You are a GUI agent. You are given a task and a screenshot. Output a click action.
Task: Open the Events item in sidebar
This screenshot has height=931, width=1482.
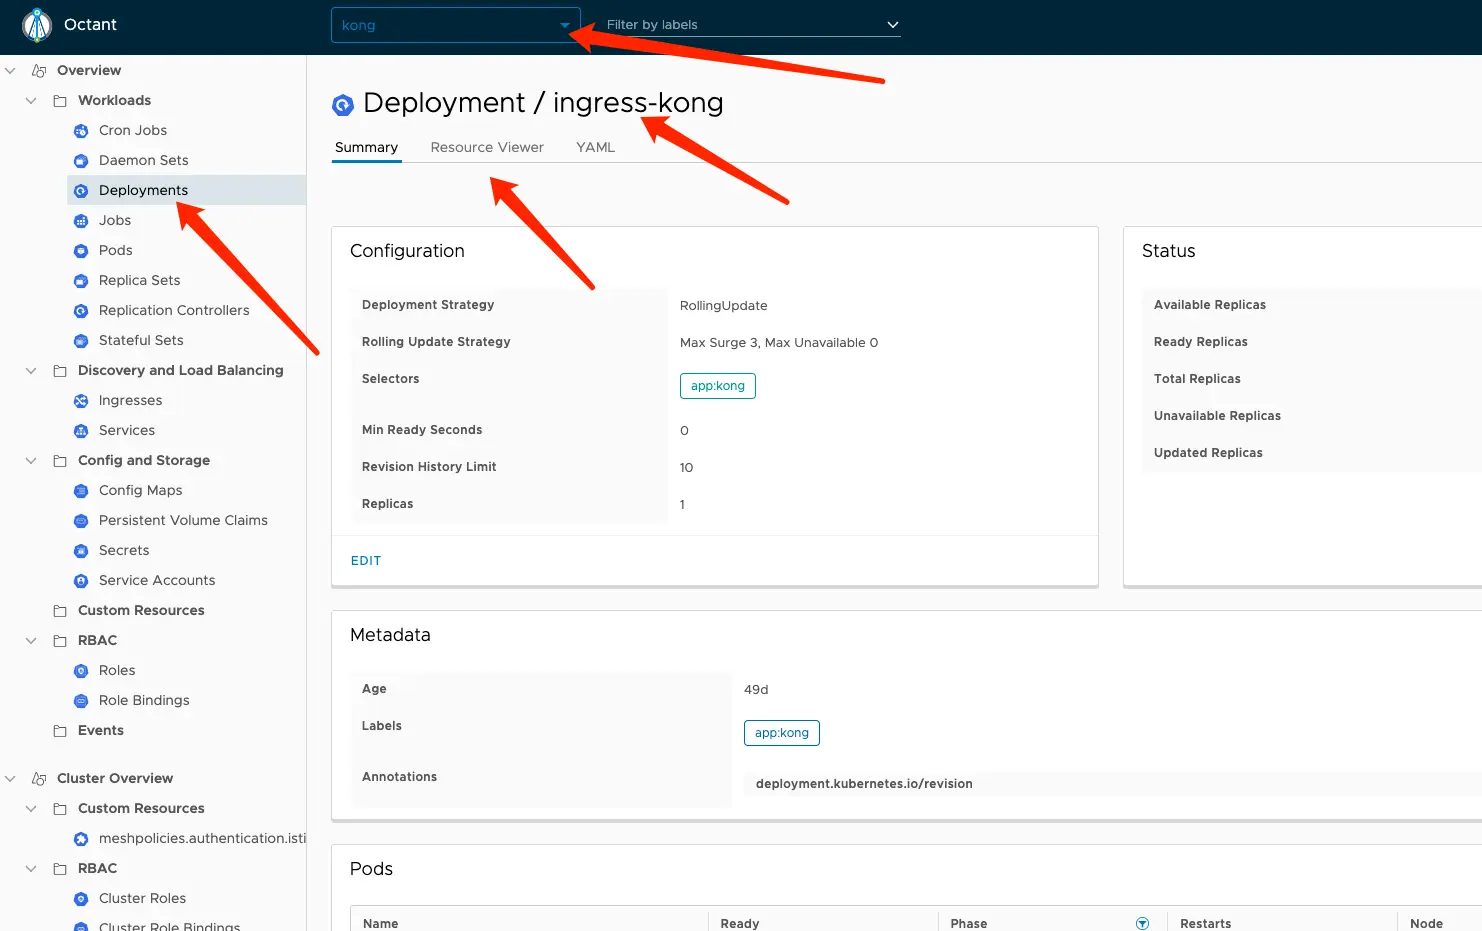pyautogui.click(x=101, y=731)
